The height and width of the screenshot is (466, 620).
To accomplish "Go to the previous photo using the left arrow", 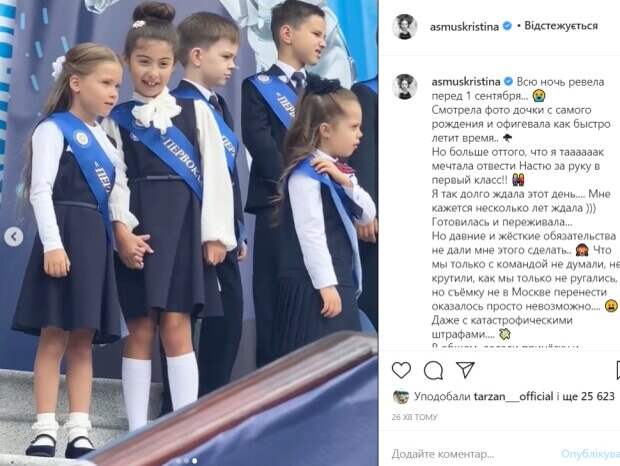I will tap(14, 237).
